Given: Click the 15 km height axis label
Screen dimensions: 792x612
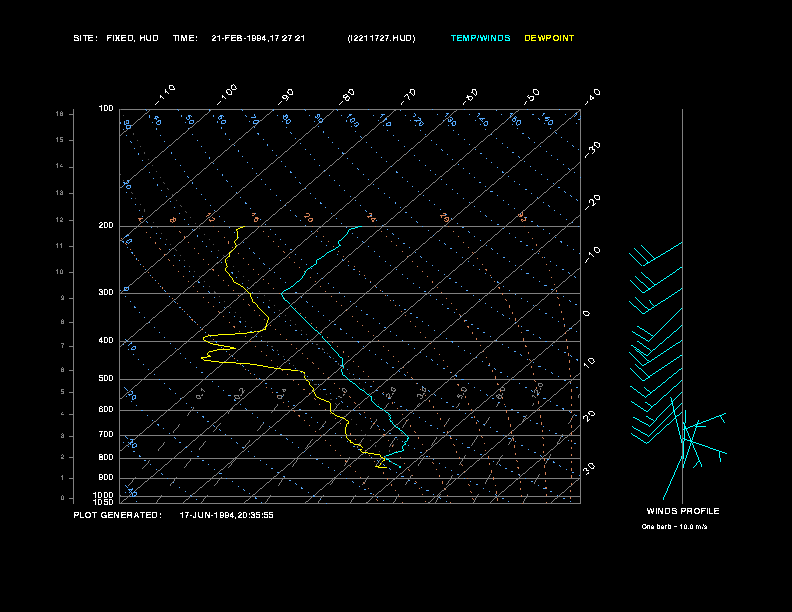Looking at the screenshot, I should pos(60,140).
